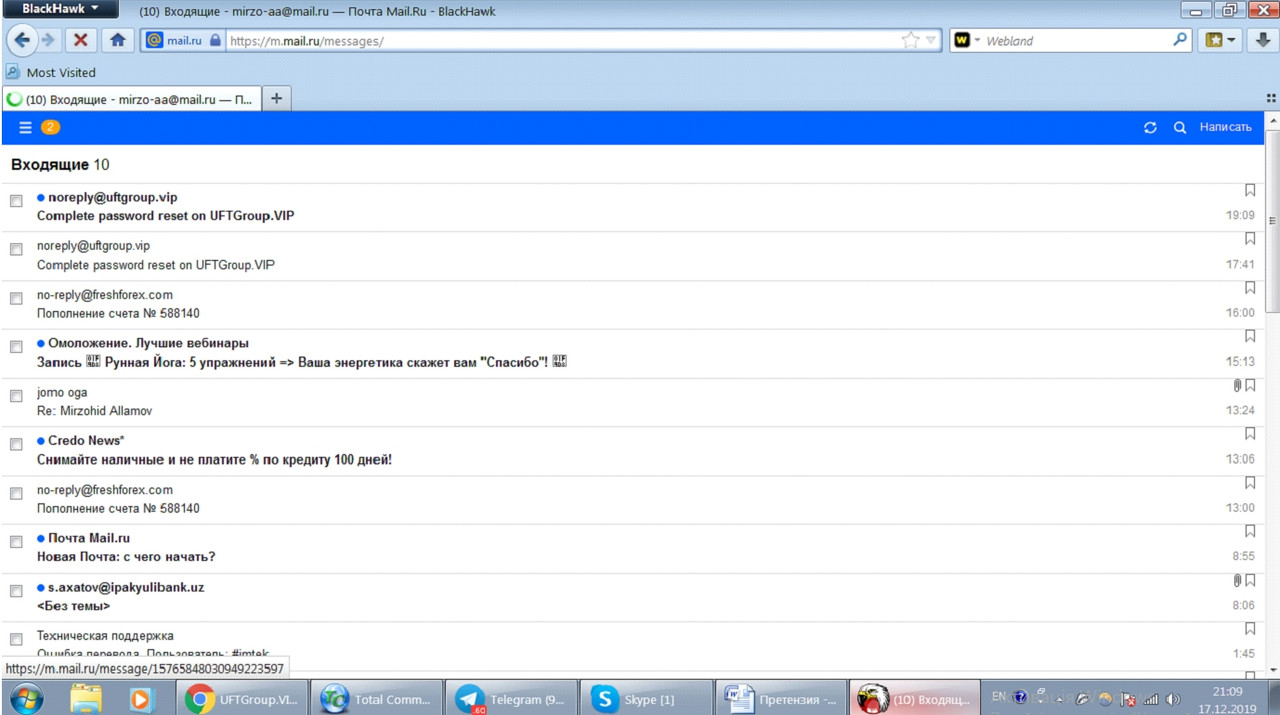The width and height of the screenshot is (1280, 715).
Task: Click sender 'Техническая поддержка'
Action: (x=105, y=635)
